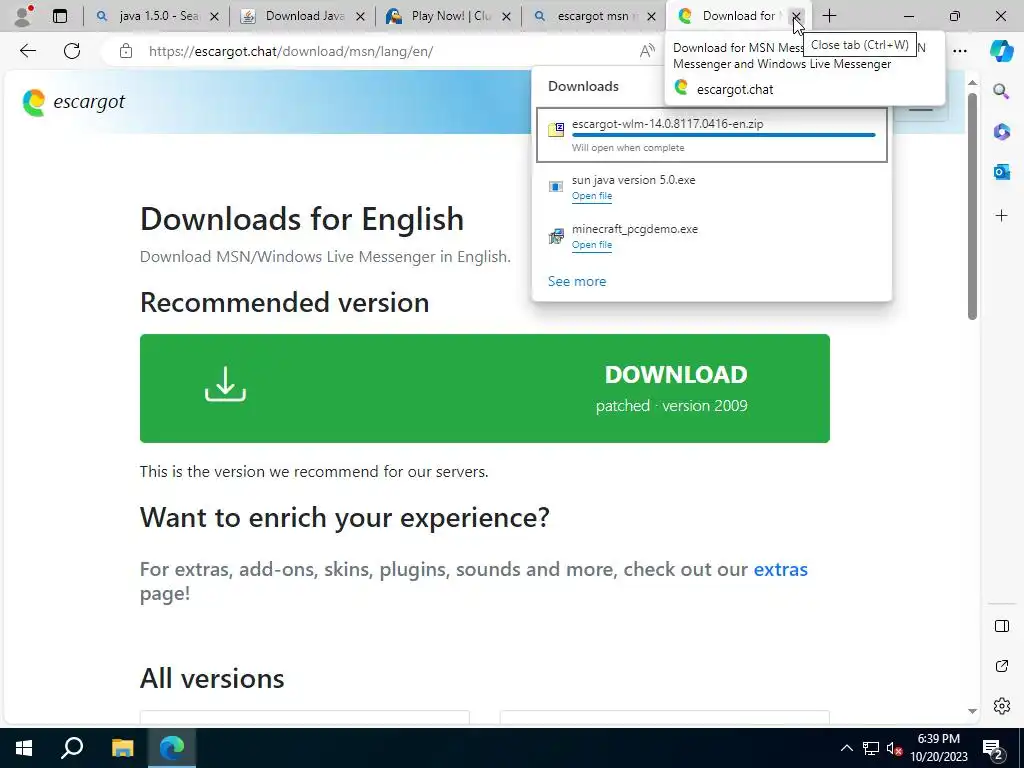The image size is (1024, 768).
Task: Open the escargot site hamburger menu
Action: pos(921,108)
